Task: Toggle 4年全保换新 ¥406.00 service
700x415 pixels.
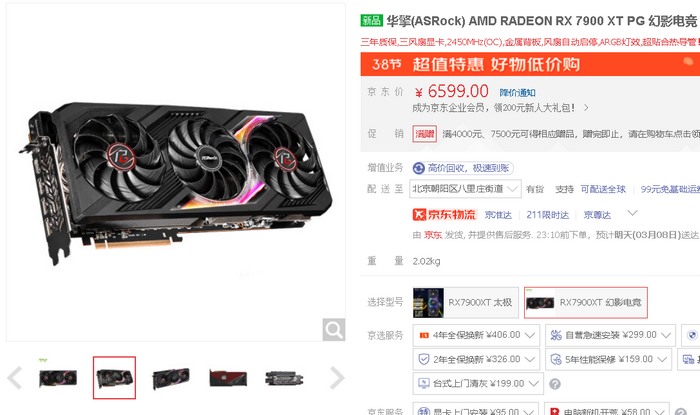Action: 476,335
